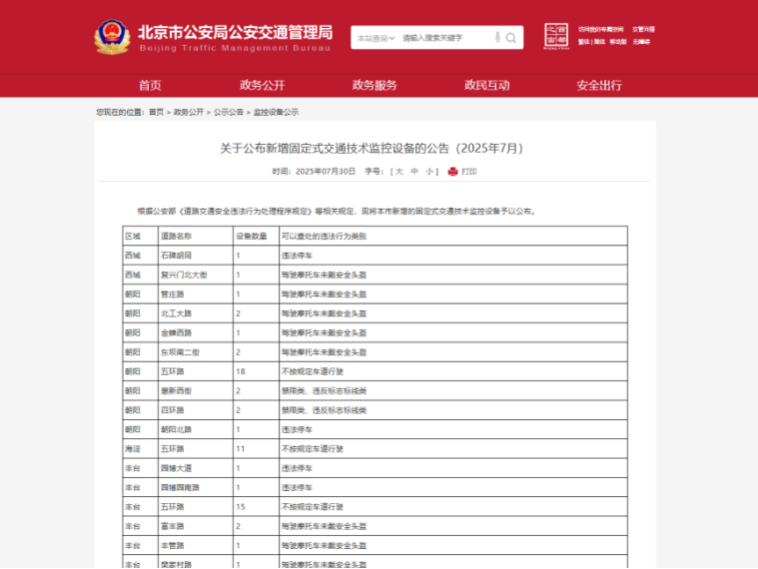
Task: Set font size to 大 (large)
Action: 399,171
